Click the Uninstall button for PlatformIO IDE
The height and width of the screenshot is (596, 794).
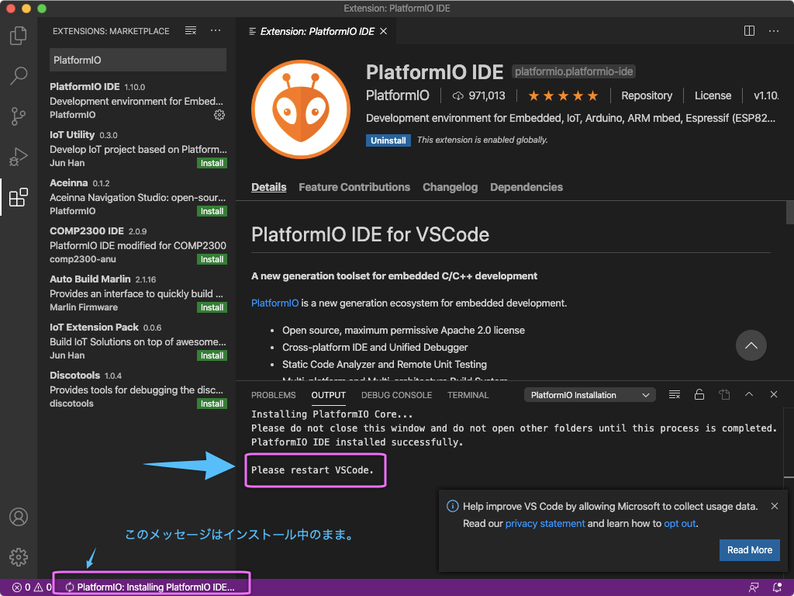point(388,141)
